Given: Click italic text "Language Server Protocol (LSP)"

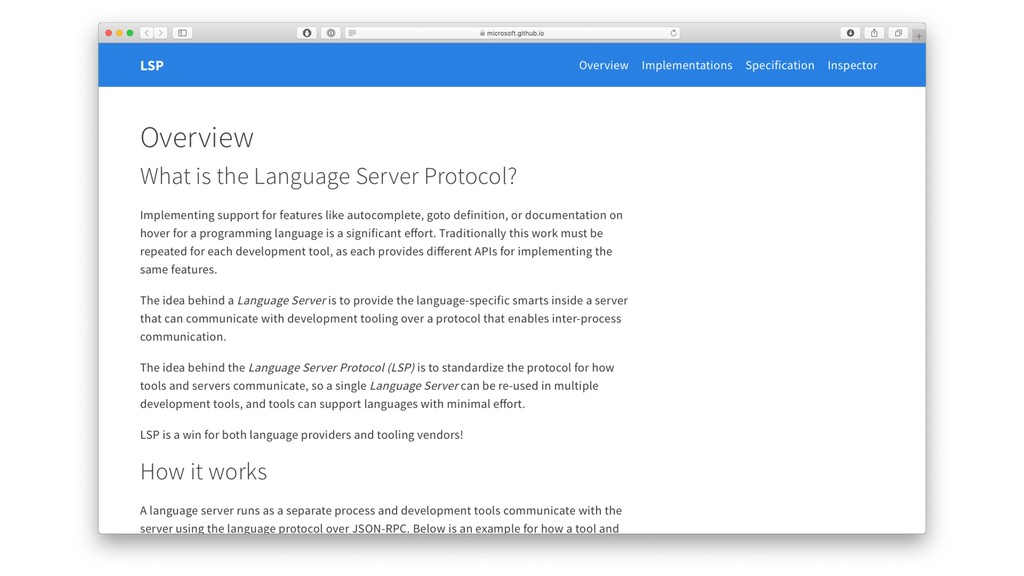Looking at the screenshot, I should pyautogui.click(x=331, y=368).
